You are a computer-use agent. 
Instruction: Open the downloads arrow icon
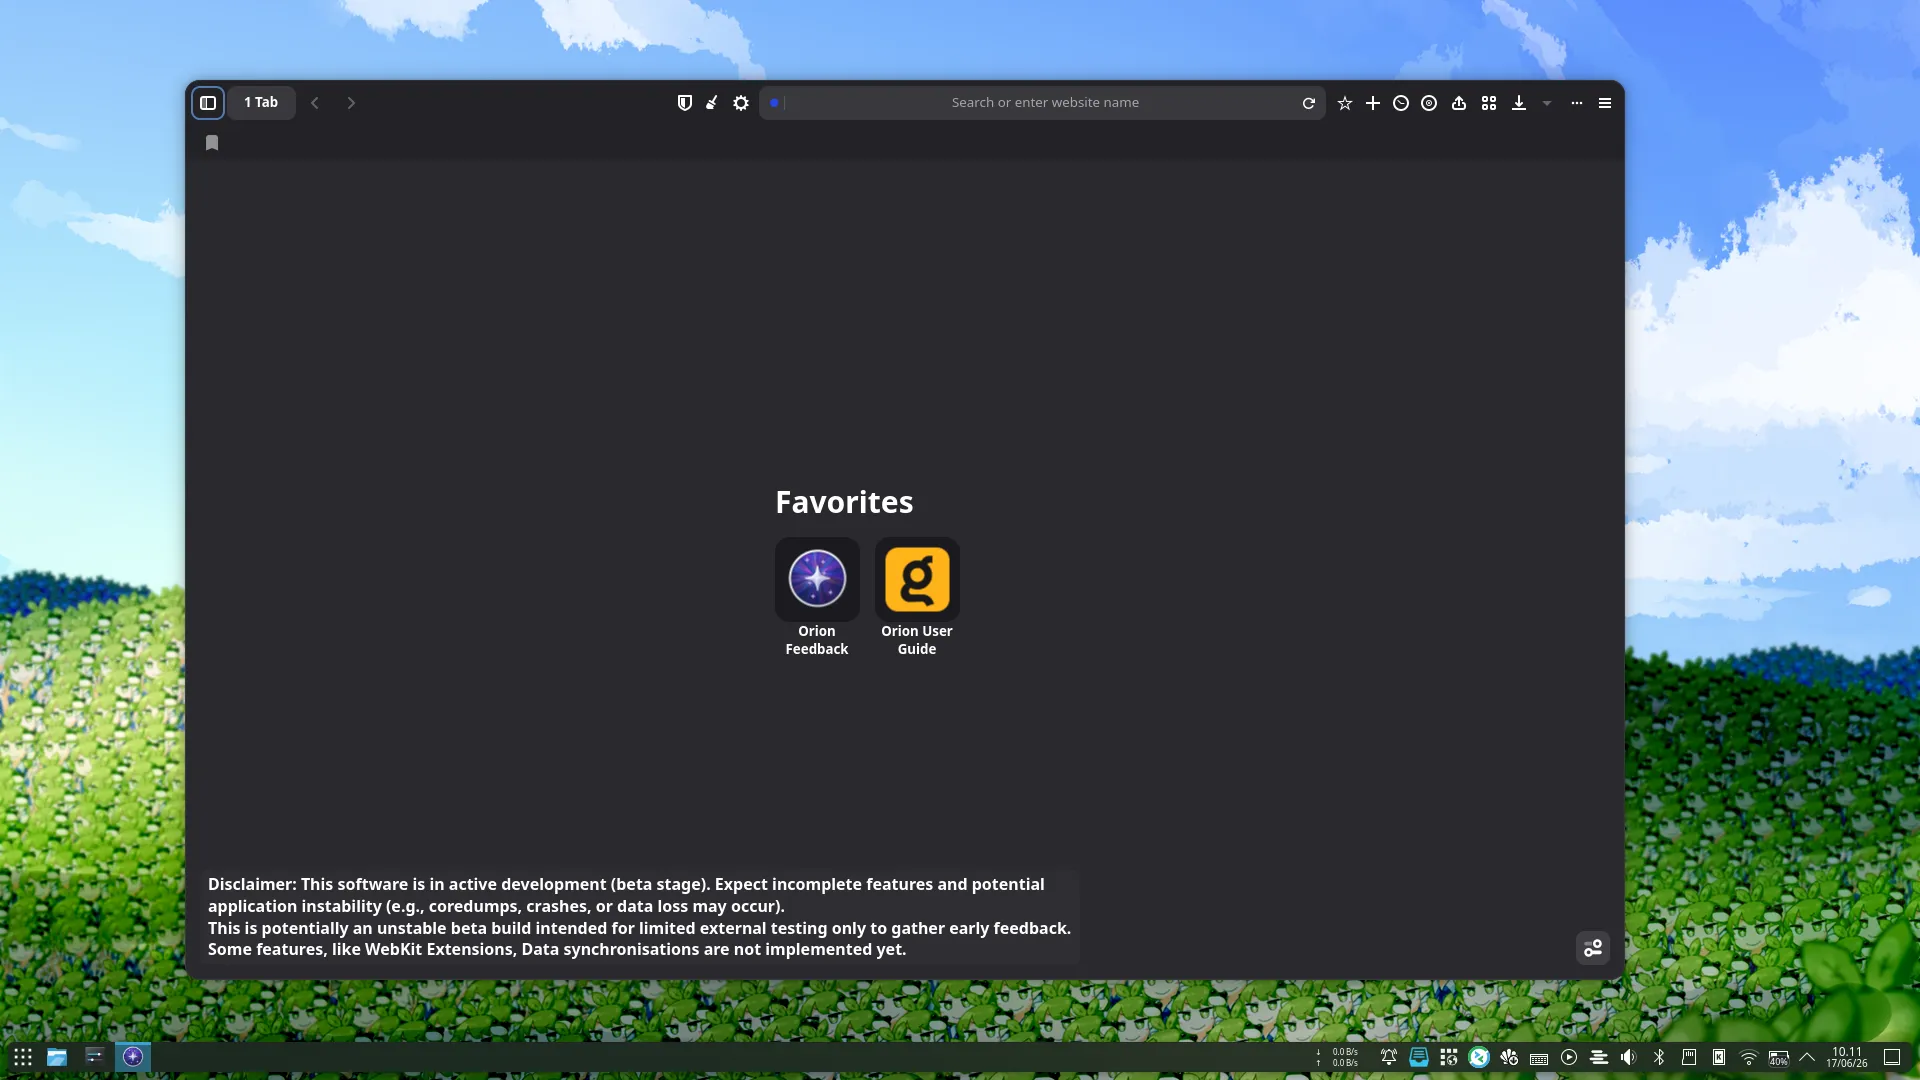pyautogui.click(x=1519, y=103)
